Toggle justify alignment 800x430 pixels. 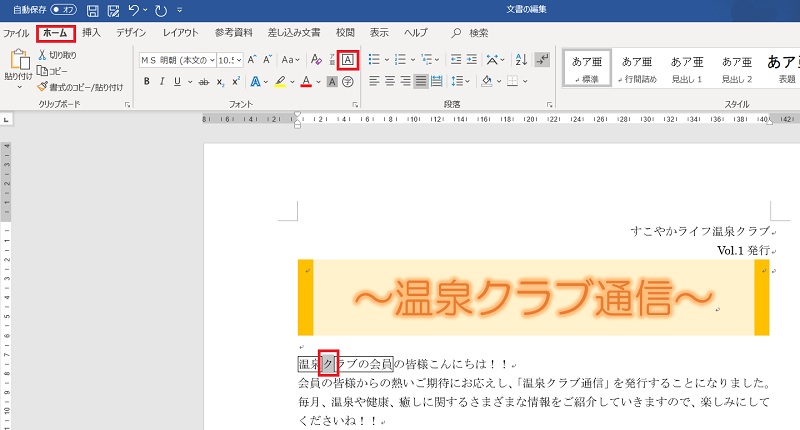pyautogui.click(x=421, y=81)
